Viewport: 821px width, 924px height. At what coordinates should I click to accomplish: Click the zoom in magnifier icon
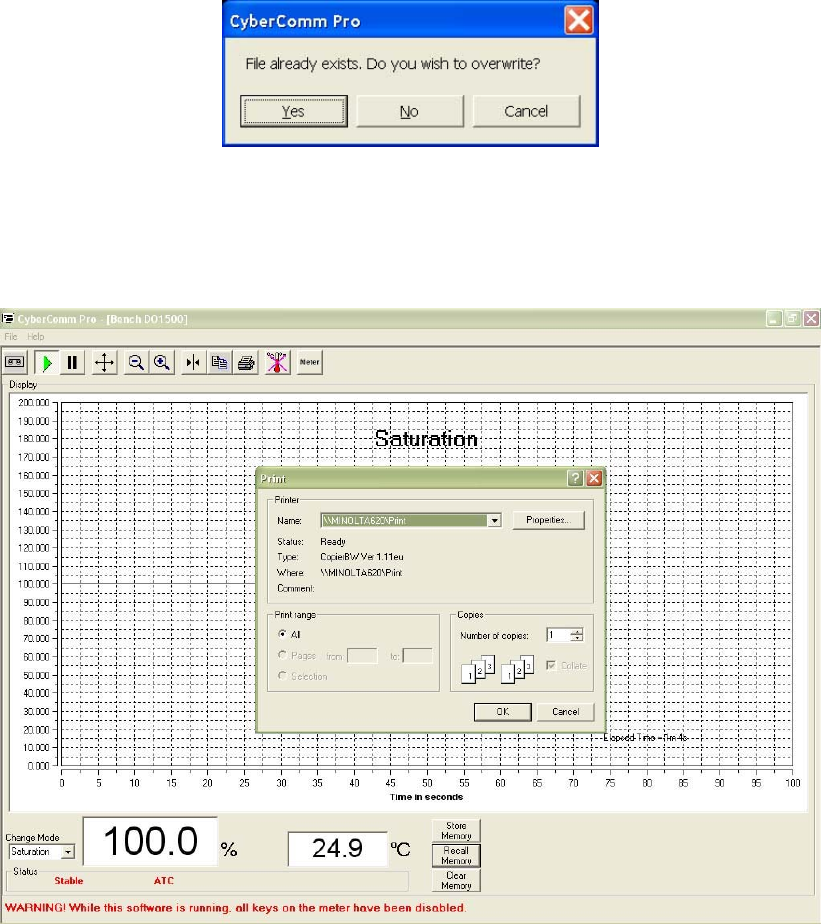(x=162, y=362)
